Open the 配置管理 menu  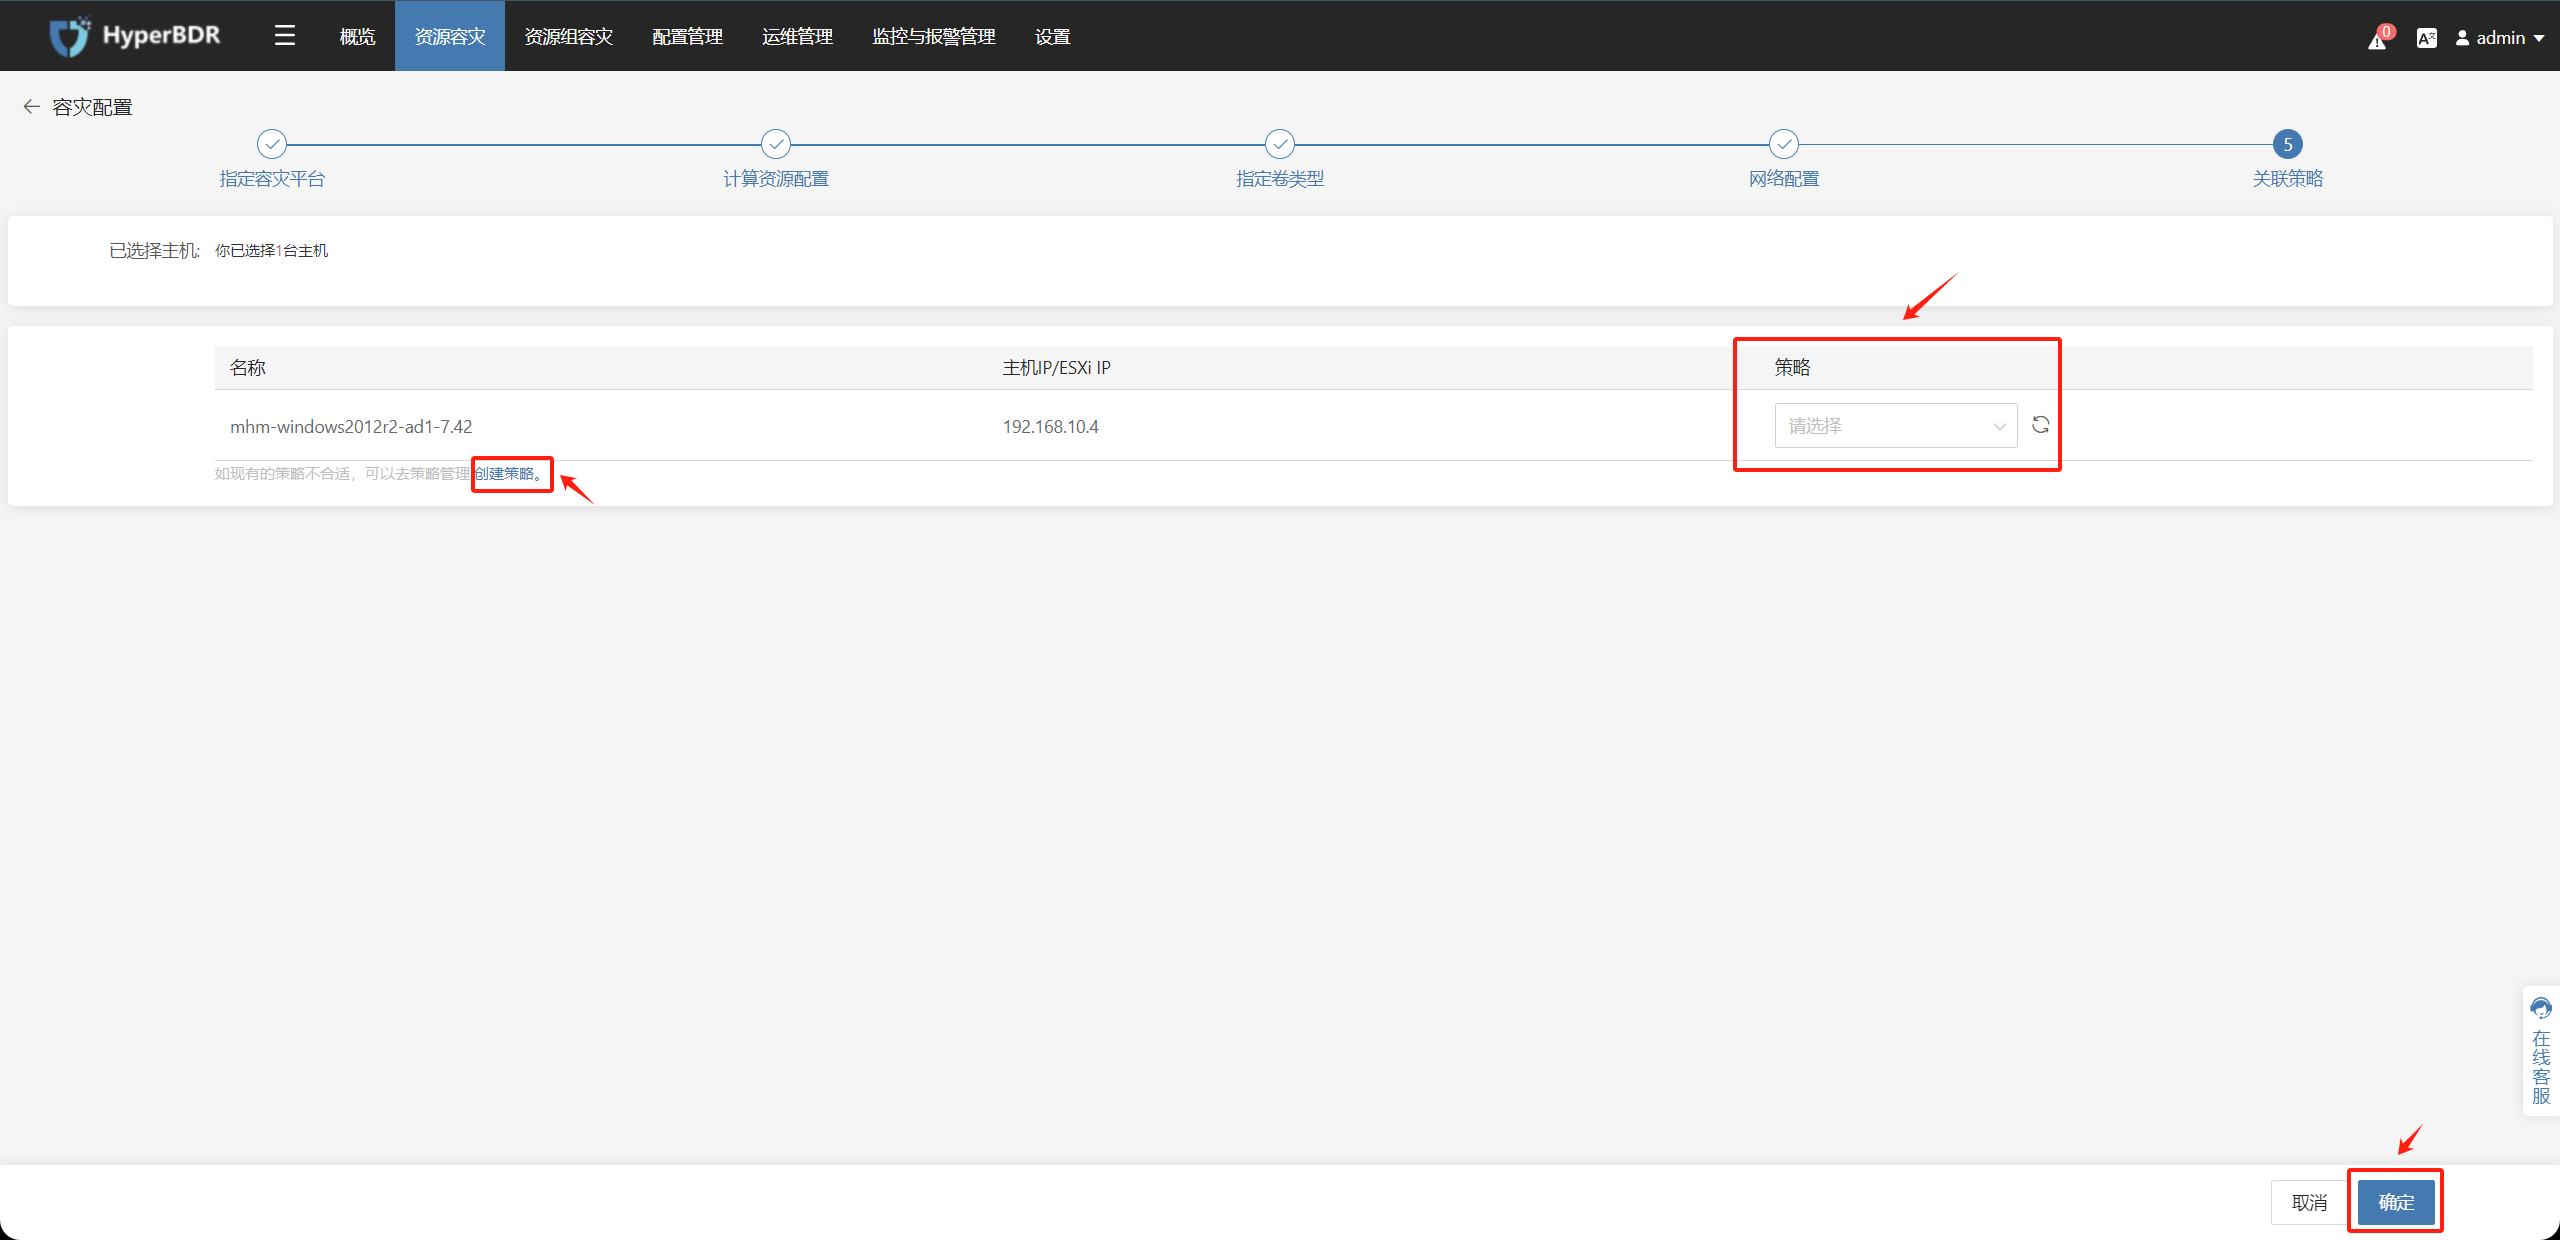pos(687,37)
